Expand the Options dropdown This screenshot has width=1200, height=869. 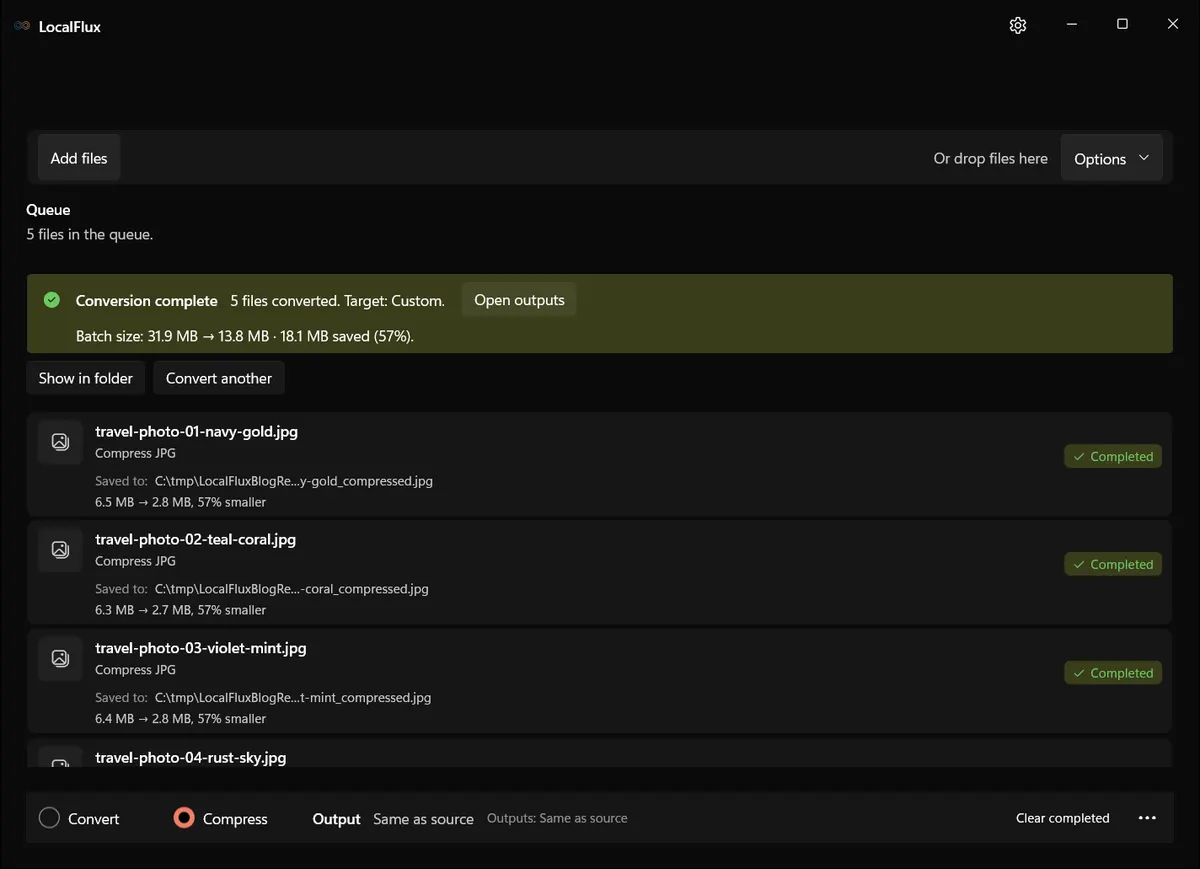pyautogui.click(x=1111, y=158)
